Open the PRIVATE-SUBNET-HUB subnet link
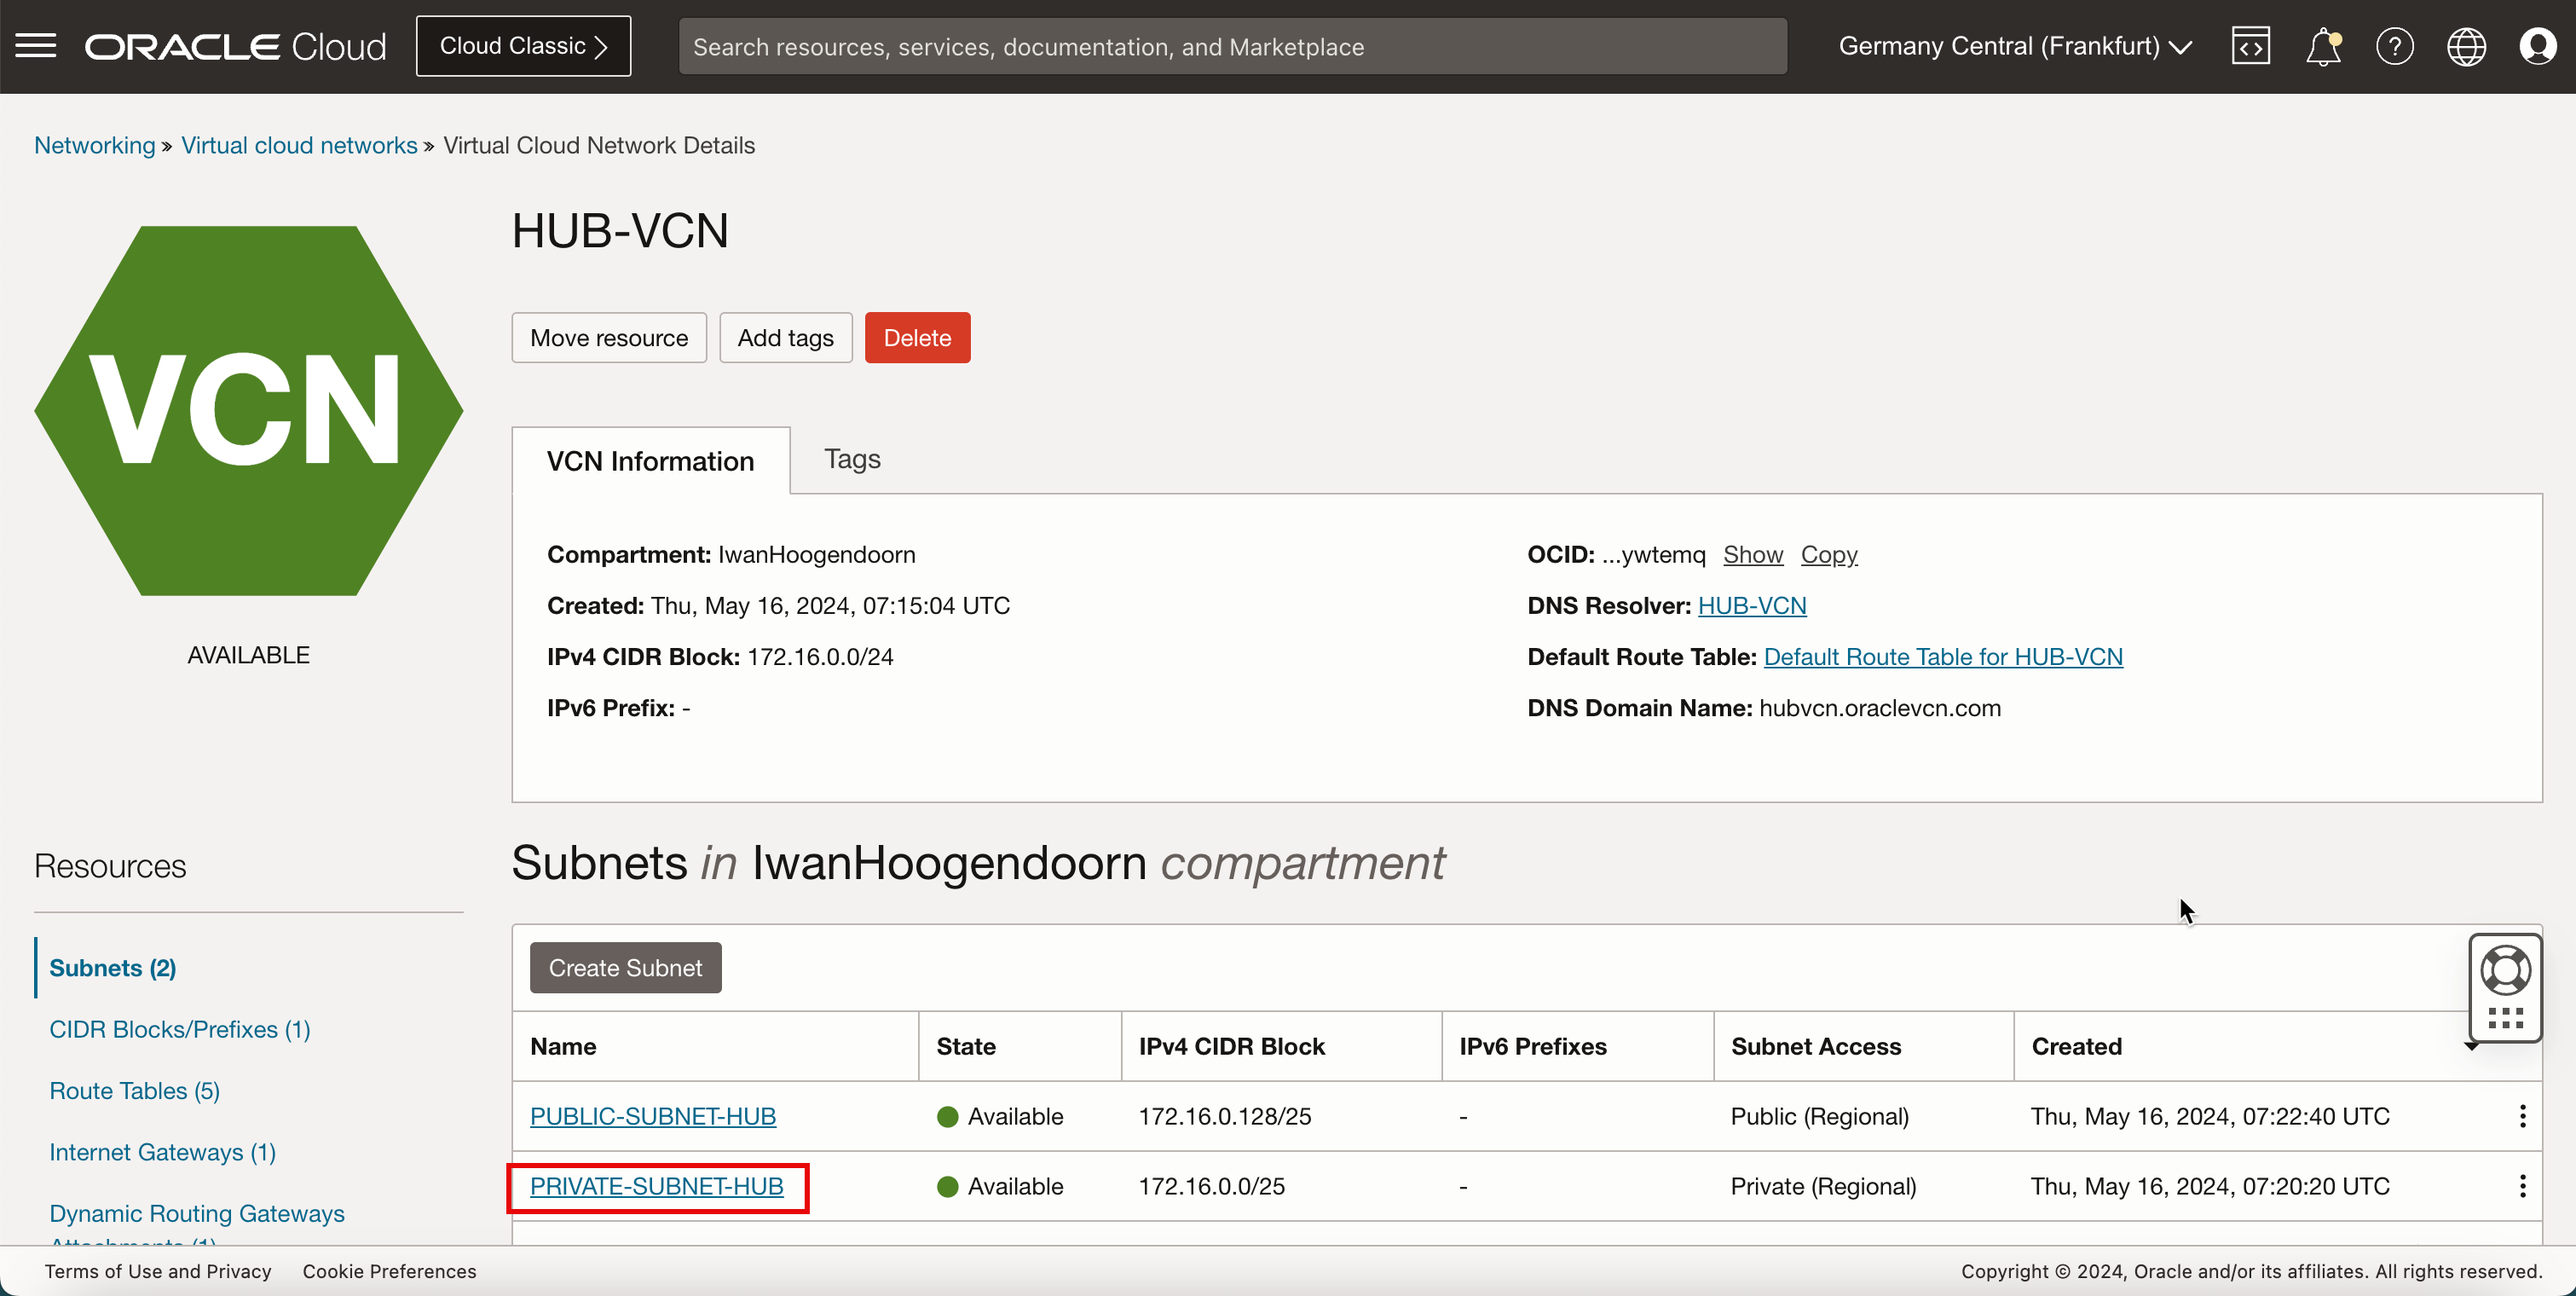2576x1296 pixels. tap(656, 1186)
